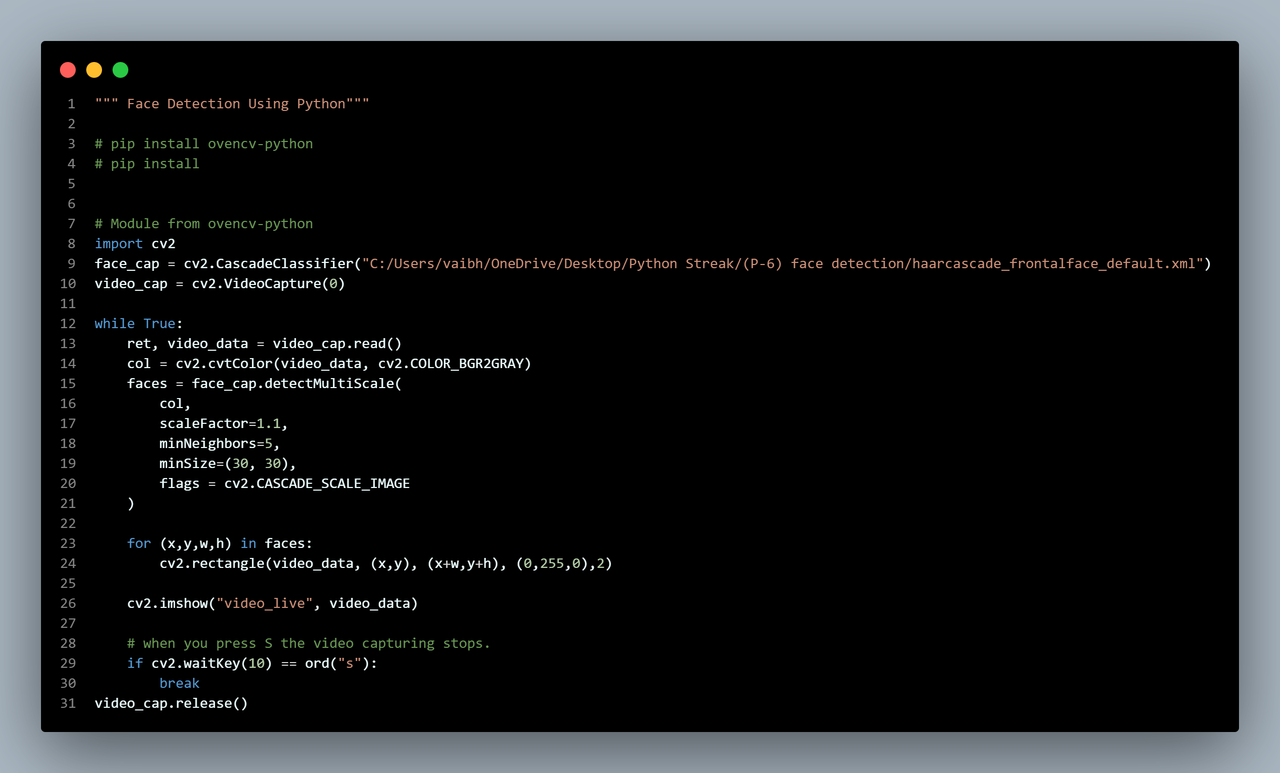The image size is (1280, 773).
Task: Click "face_cap.detectMultiScale(" call
Action: (297, 384)
